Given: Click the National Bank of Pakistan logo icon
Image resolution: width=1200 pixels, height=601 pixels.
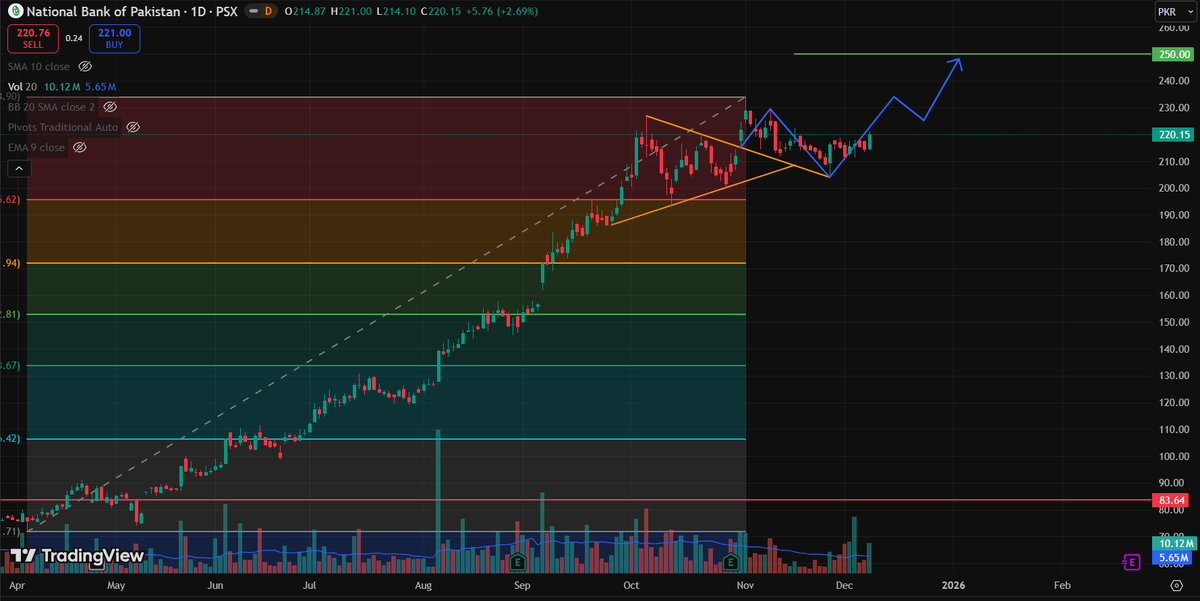Looking at the screenshot, I should pyautogui.click(x=14, y=11).
